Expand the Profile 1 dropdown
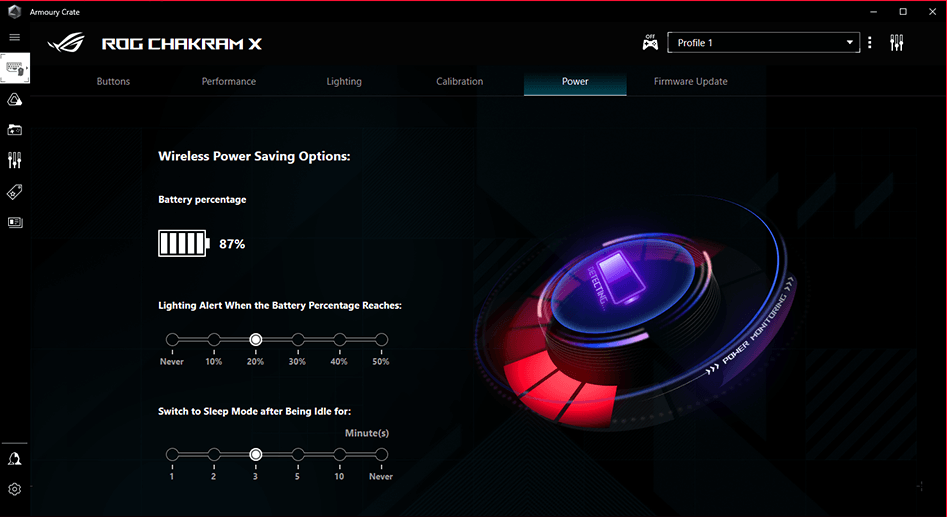Screen dimensions: 947x517 (763, 43)
